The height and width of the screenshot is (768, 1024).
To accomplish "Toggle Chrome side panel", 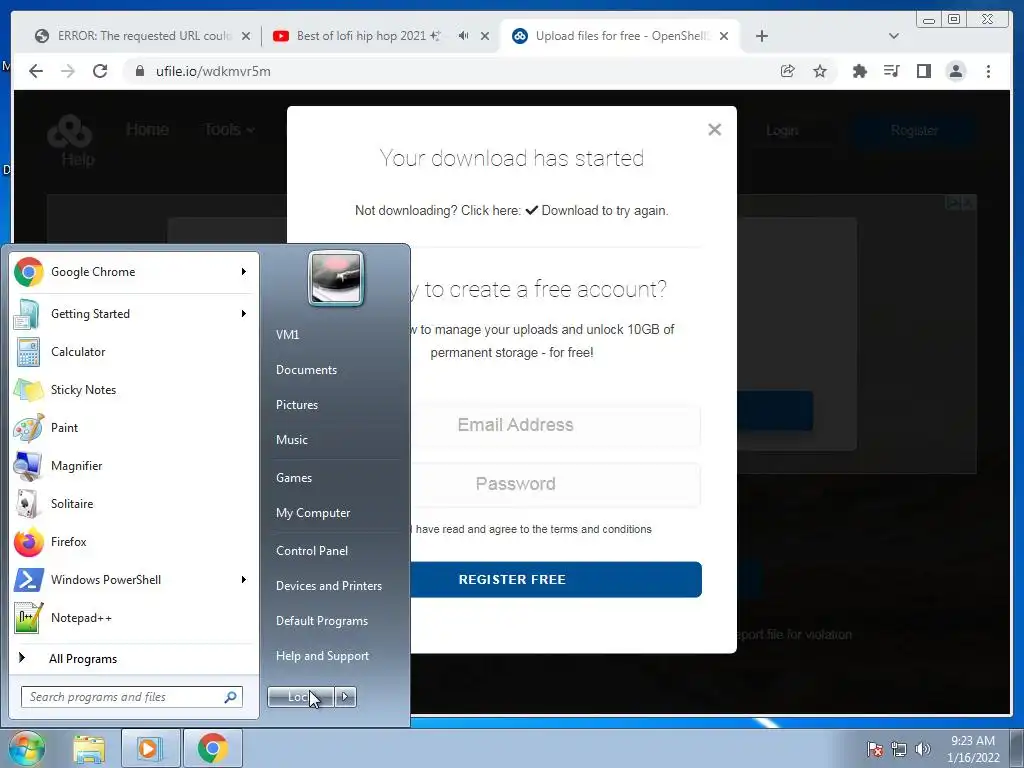I will 923,71.
